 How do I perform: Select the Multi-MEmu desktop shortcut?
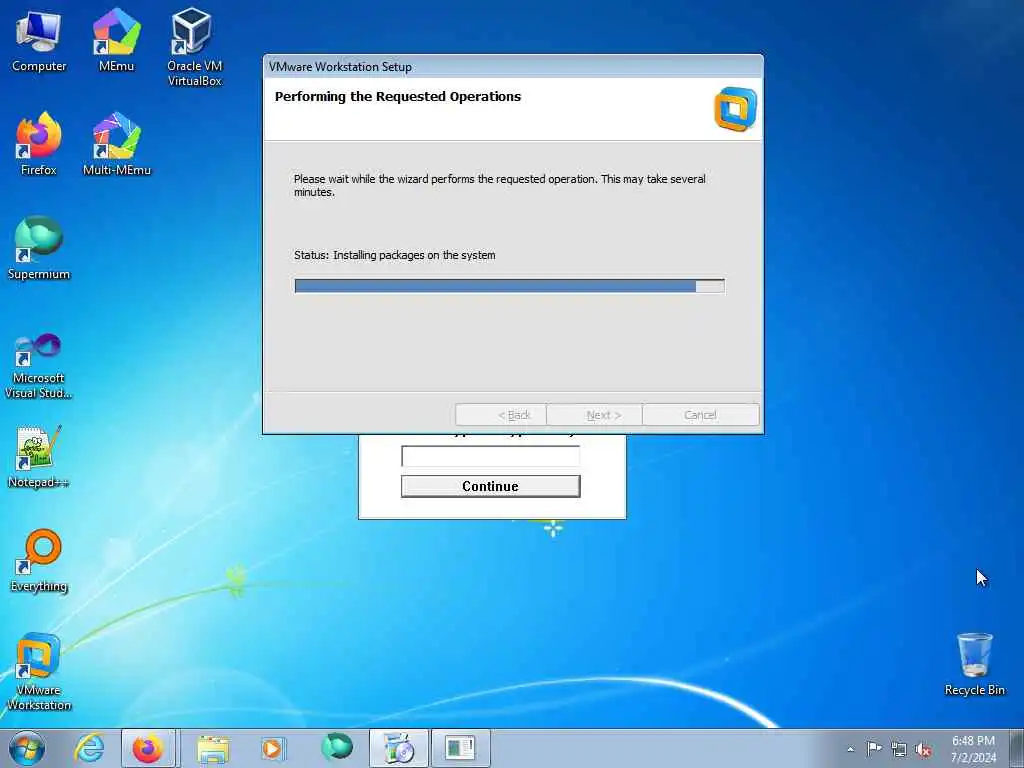(117, 144)
